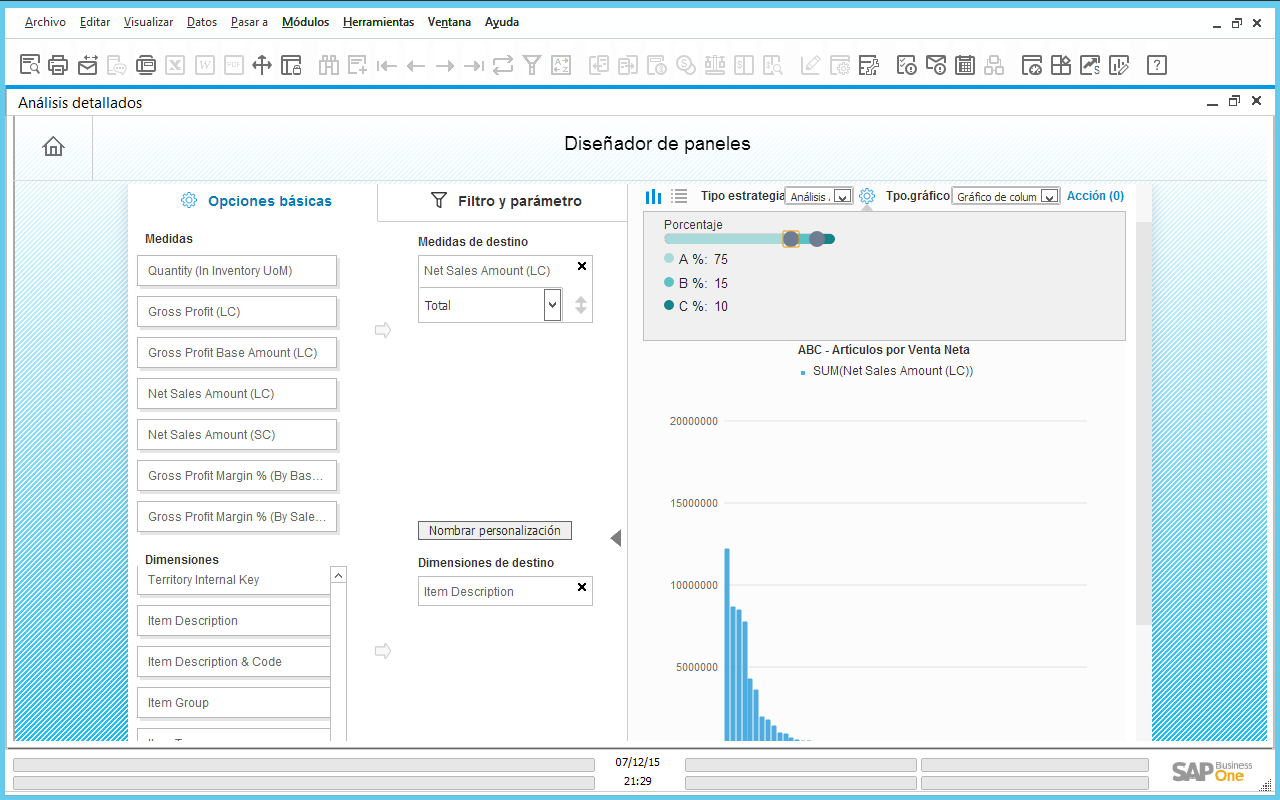Click the A-Z Sort toolbar icon
The height and width of the screenshot is (800, 1280).
point(561,65)
